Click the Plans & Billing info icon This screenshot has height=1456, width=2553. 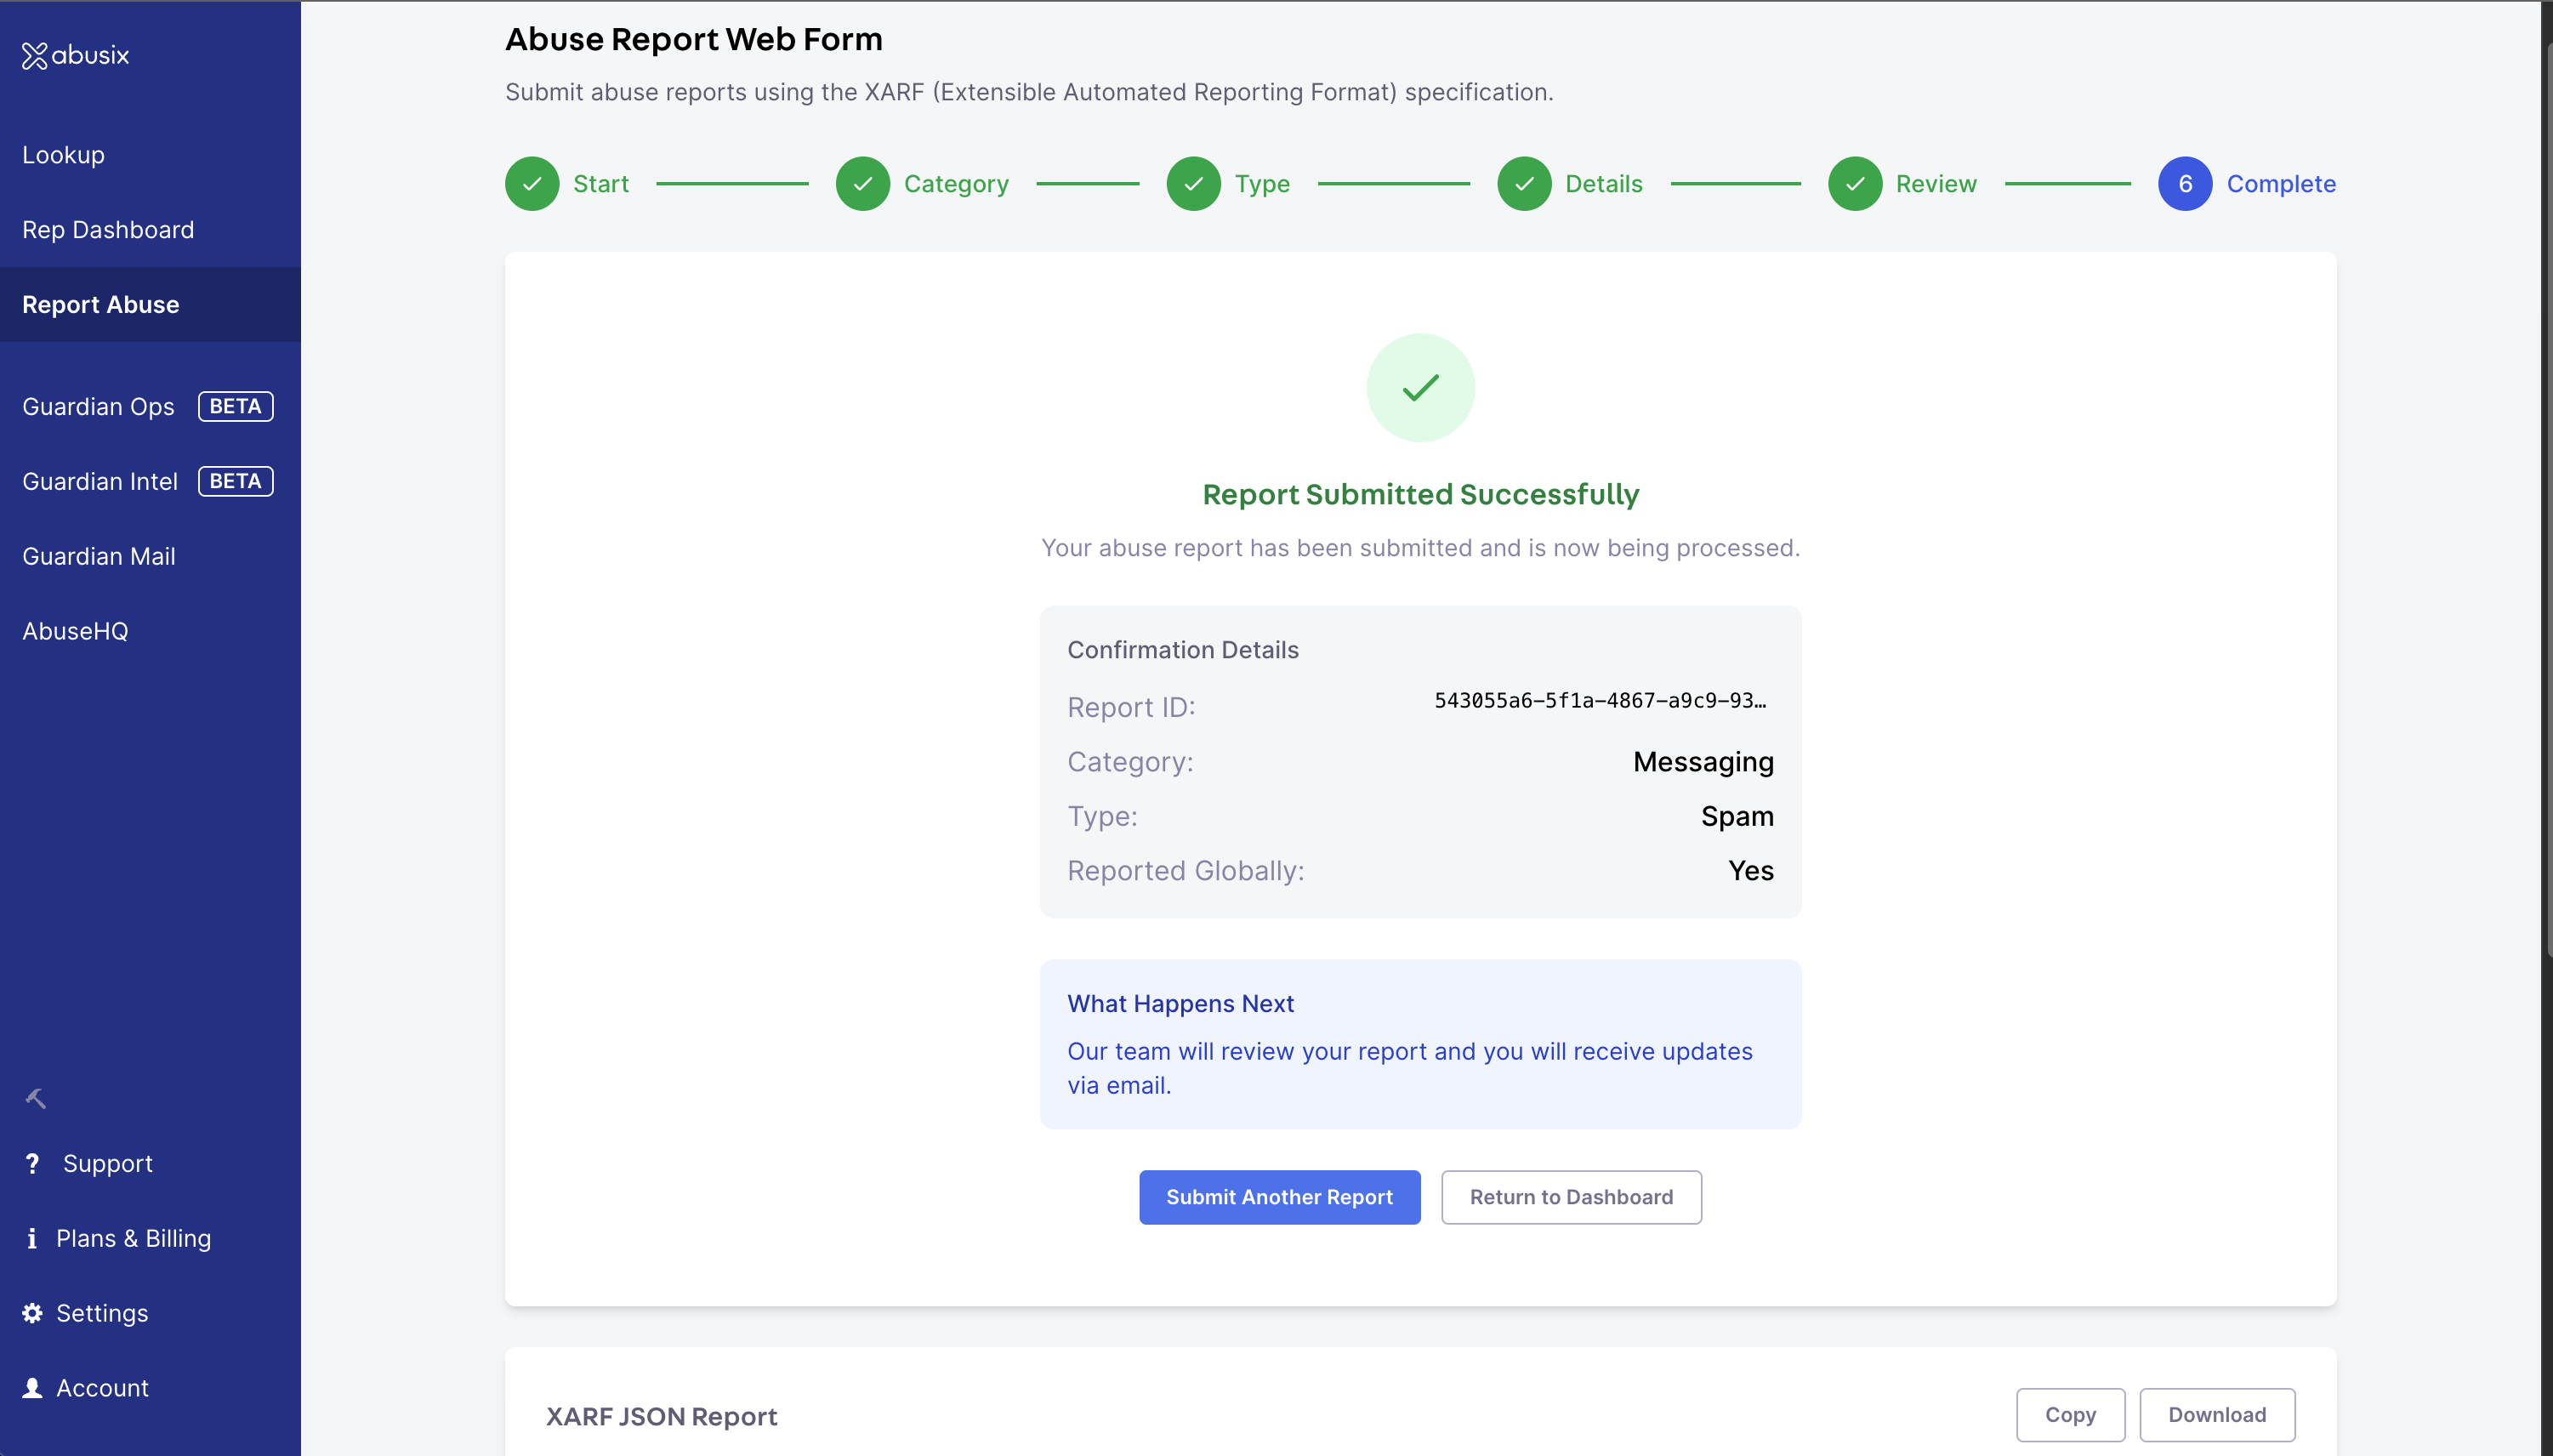coord(32,1238)
